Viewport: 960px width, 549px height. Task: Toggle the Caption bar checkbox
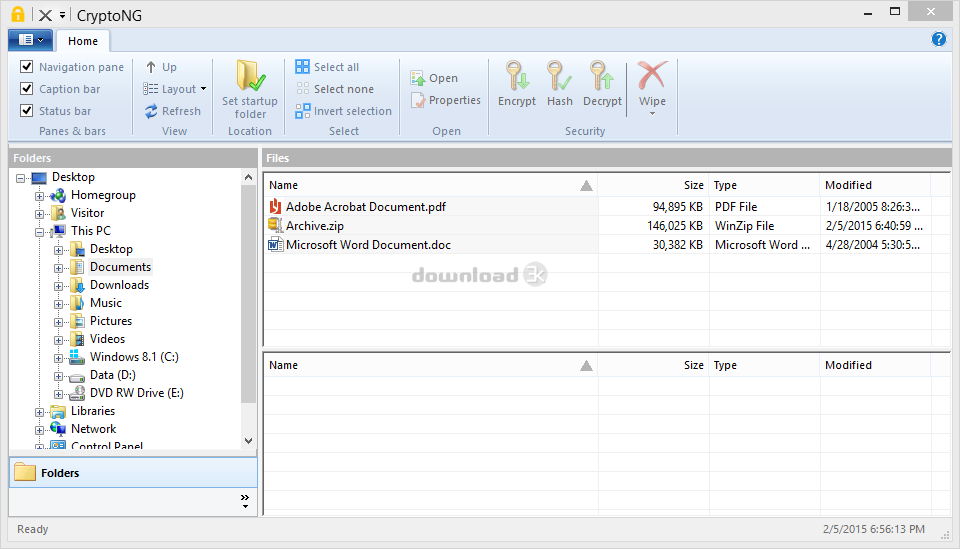[26, 88]
